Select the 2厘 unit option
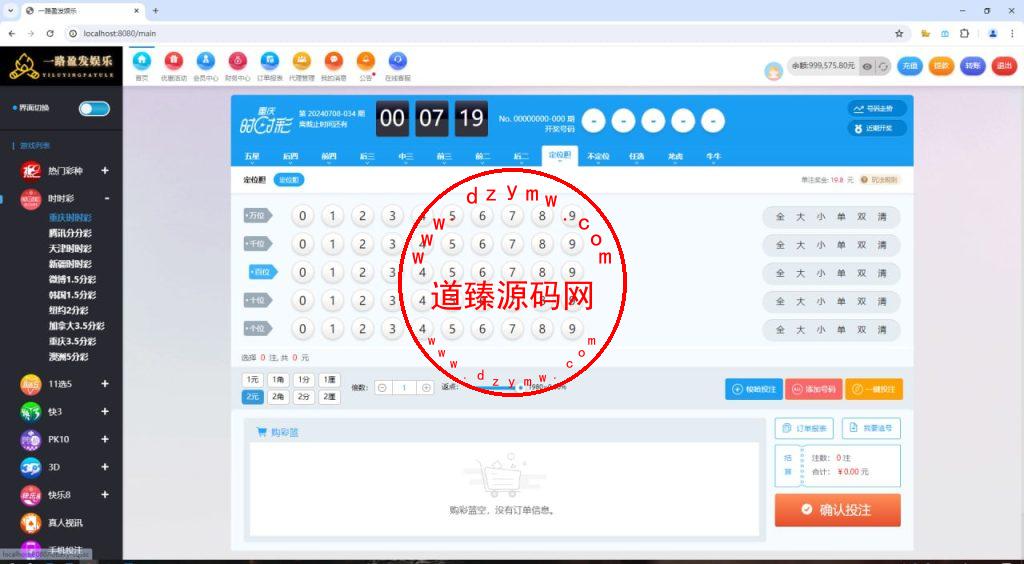This screenshot has height=564, width=1024. [330, 396]
